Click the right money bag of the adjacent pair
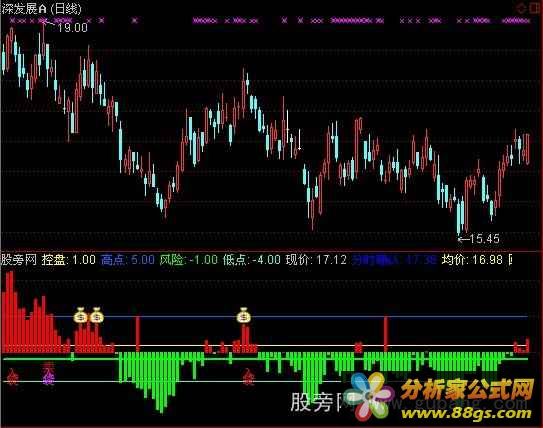Screen dimensions: 543x428 (97, 315)
